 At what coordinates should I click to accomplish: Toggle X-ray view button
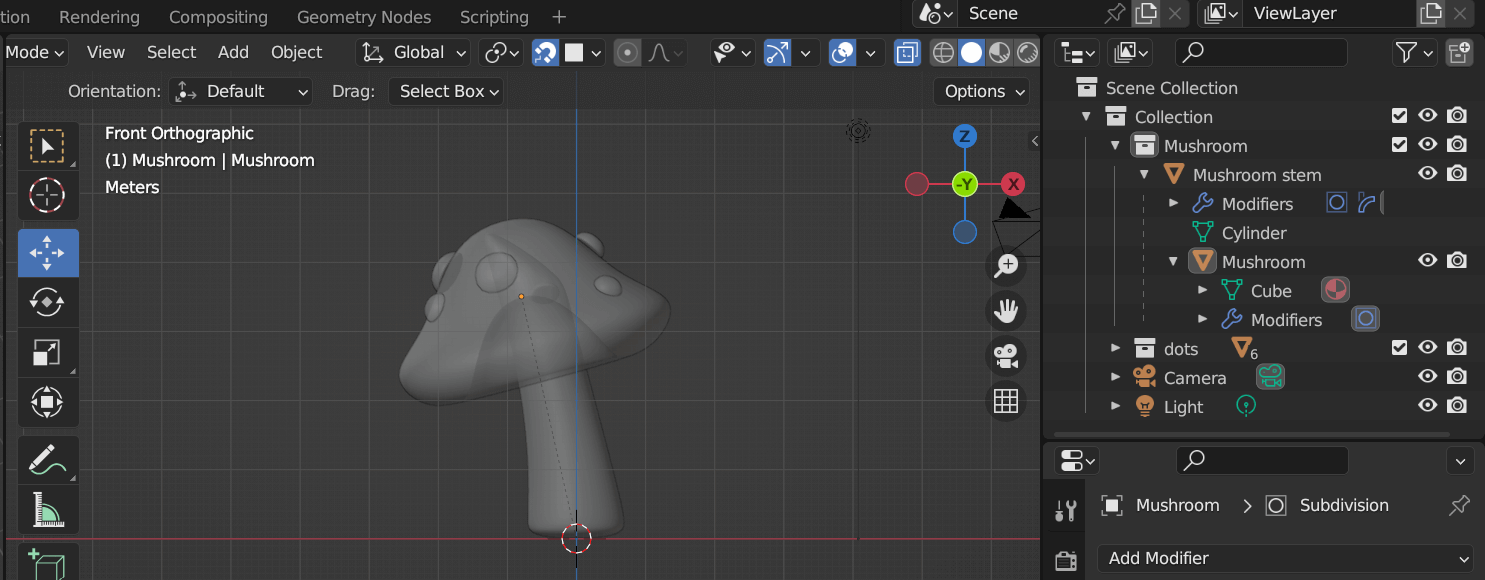tap(907, 52)
